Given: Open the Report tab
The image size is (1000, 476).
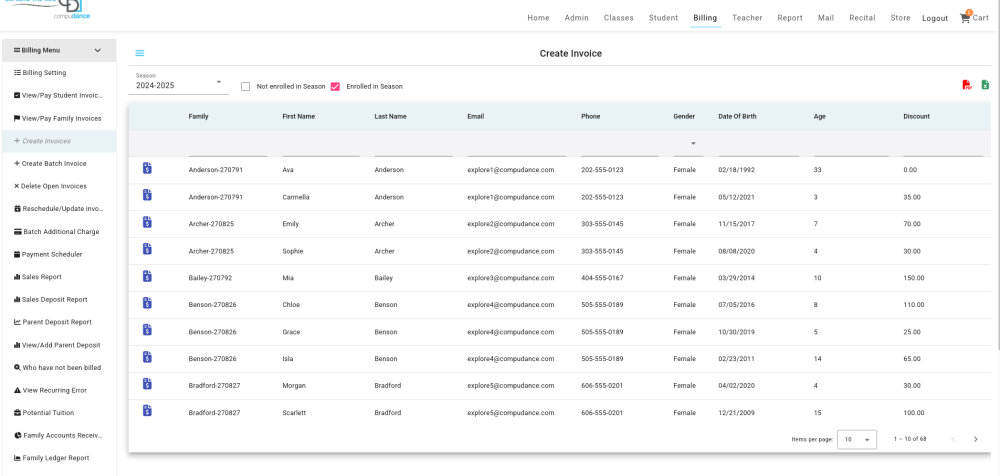Looking at the screenshot, I should tap(790, 18).
